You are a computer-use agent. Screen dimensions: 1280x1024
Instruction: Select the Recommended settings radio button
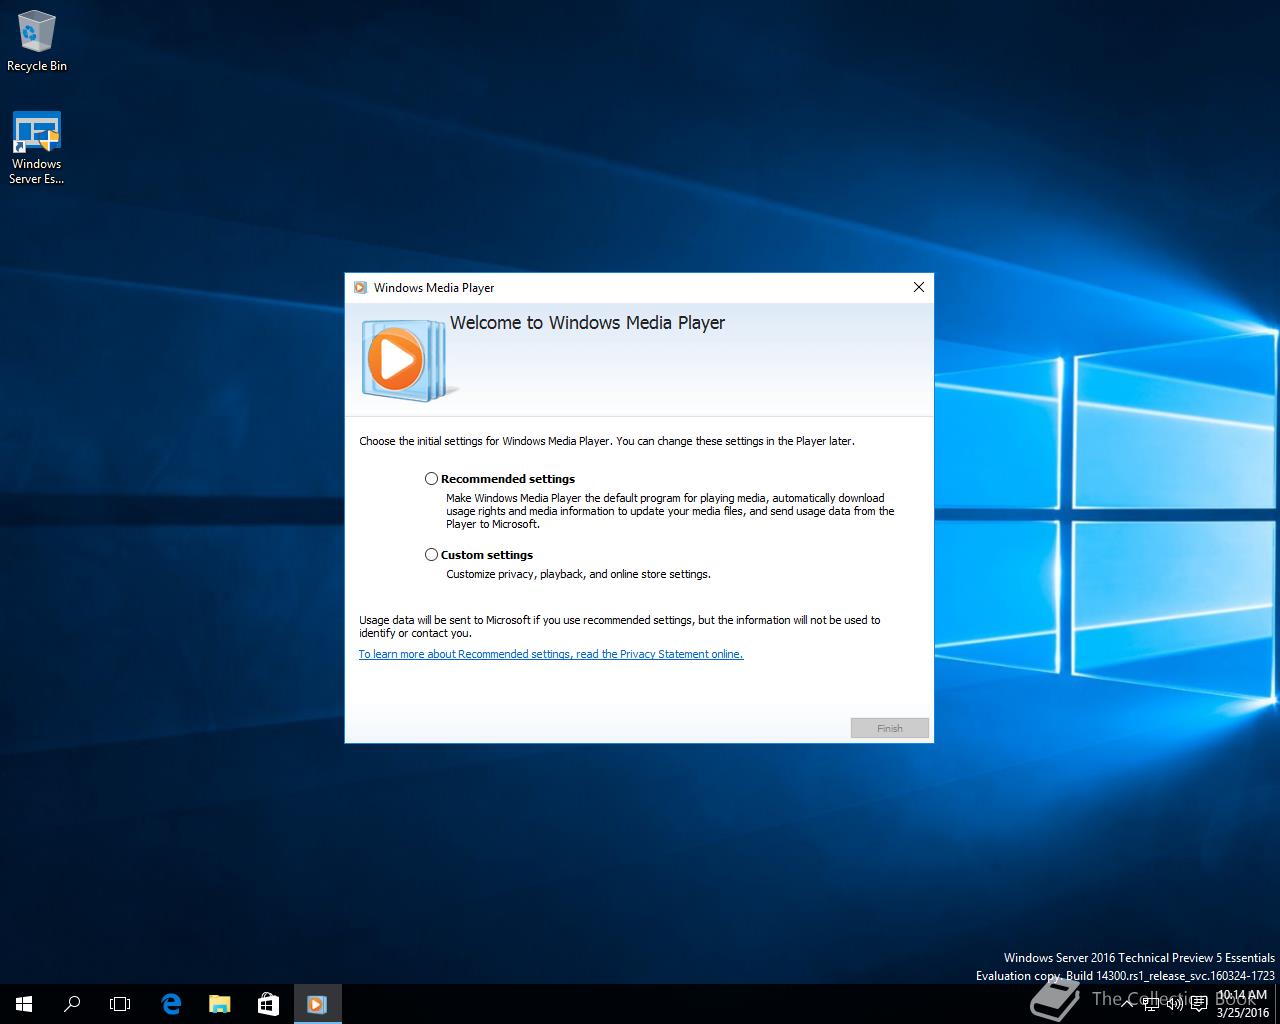[x=431, y=479]
